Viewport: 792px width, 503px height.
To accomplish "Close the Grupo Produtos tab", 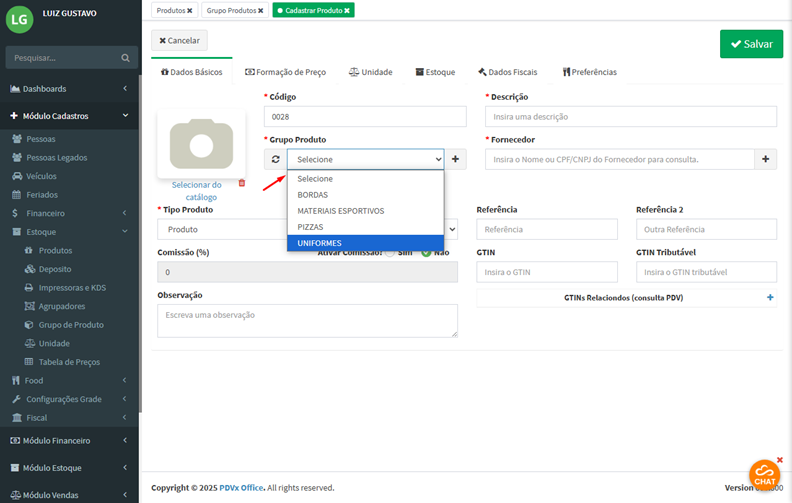I will [x=260, y=10].
